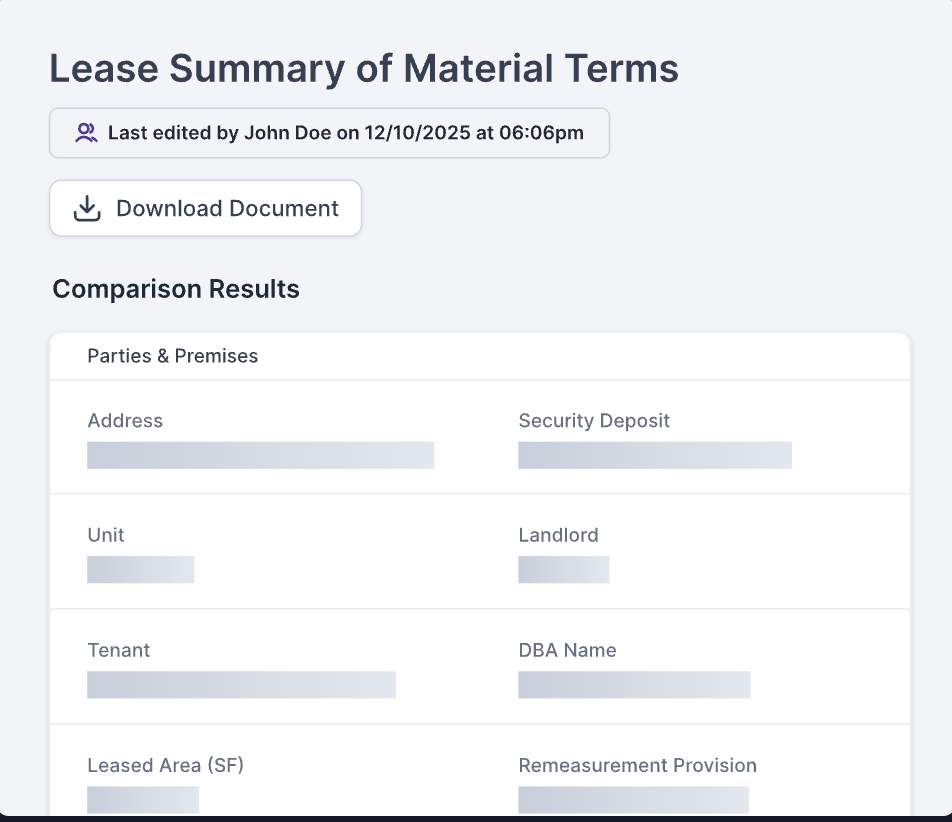
Task: Click the Remeasurement Provision label
Action: click(637, 766)
